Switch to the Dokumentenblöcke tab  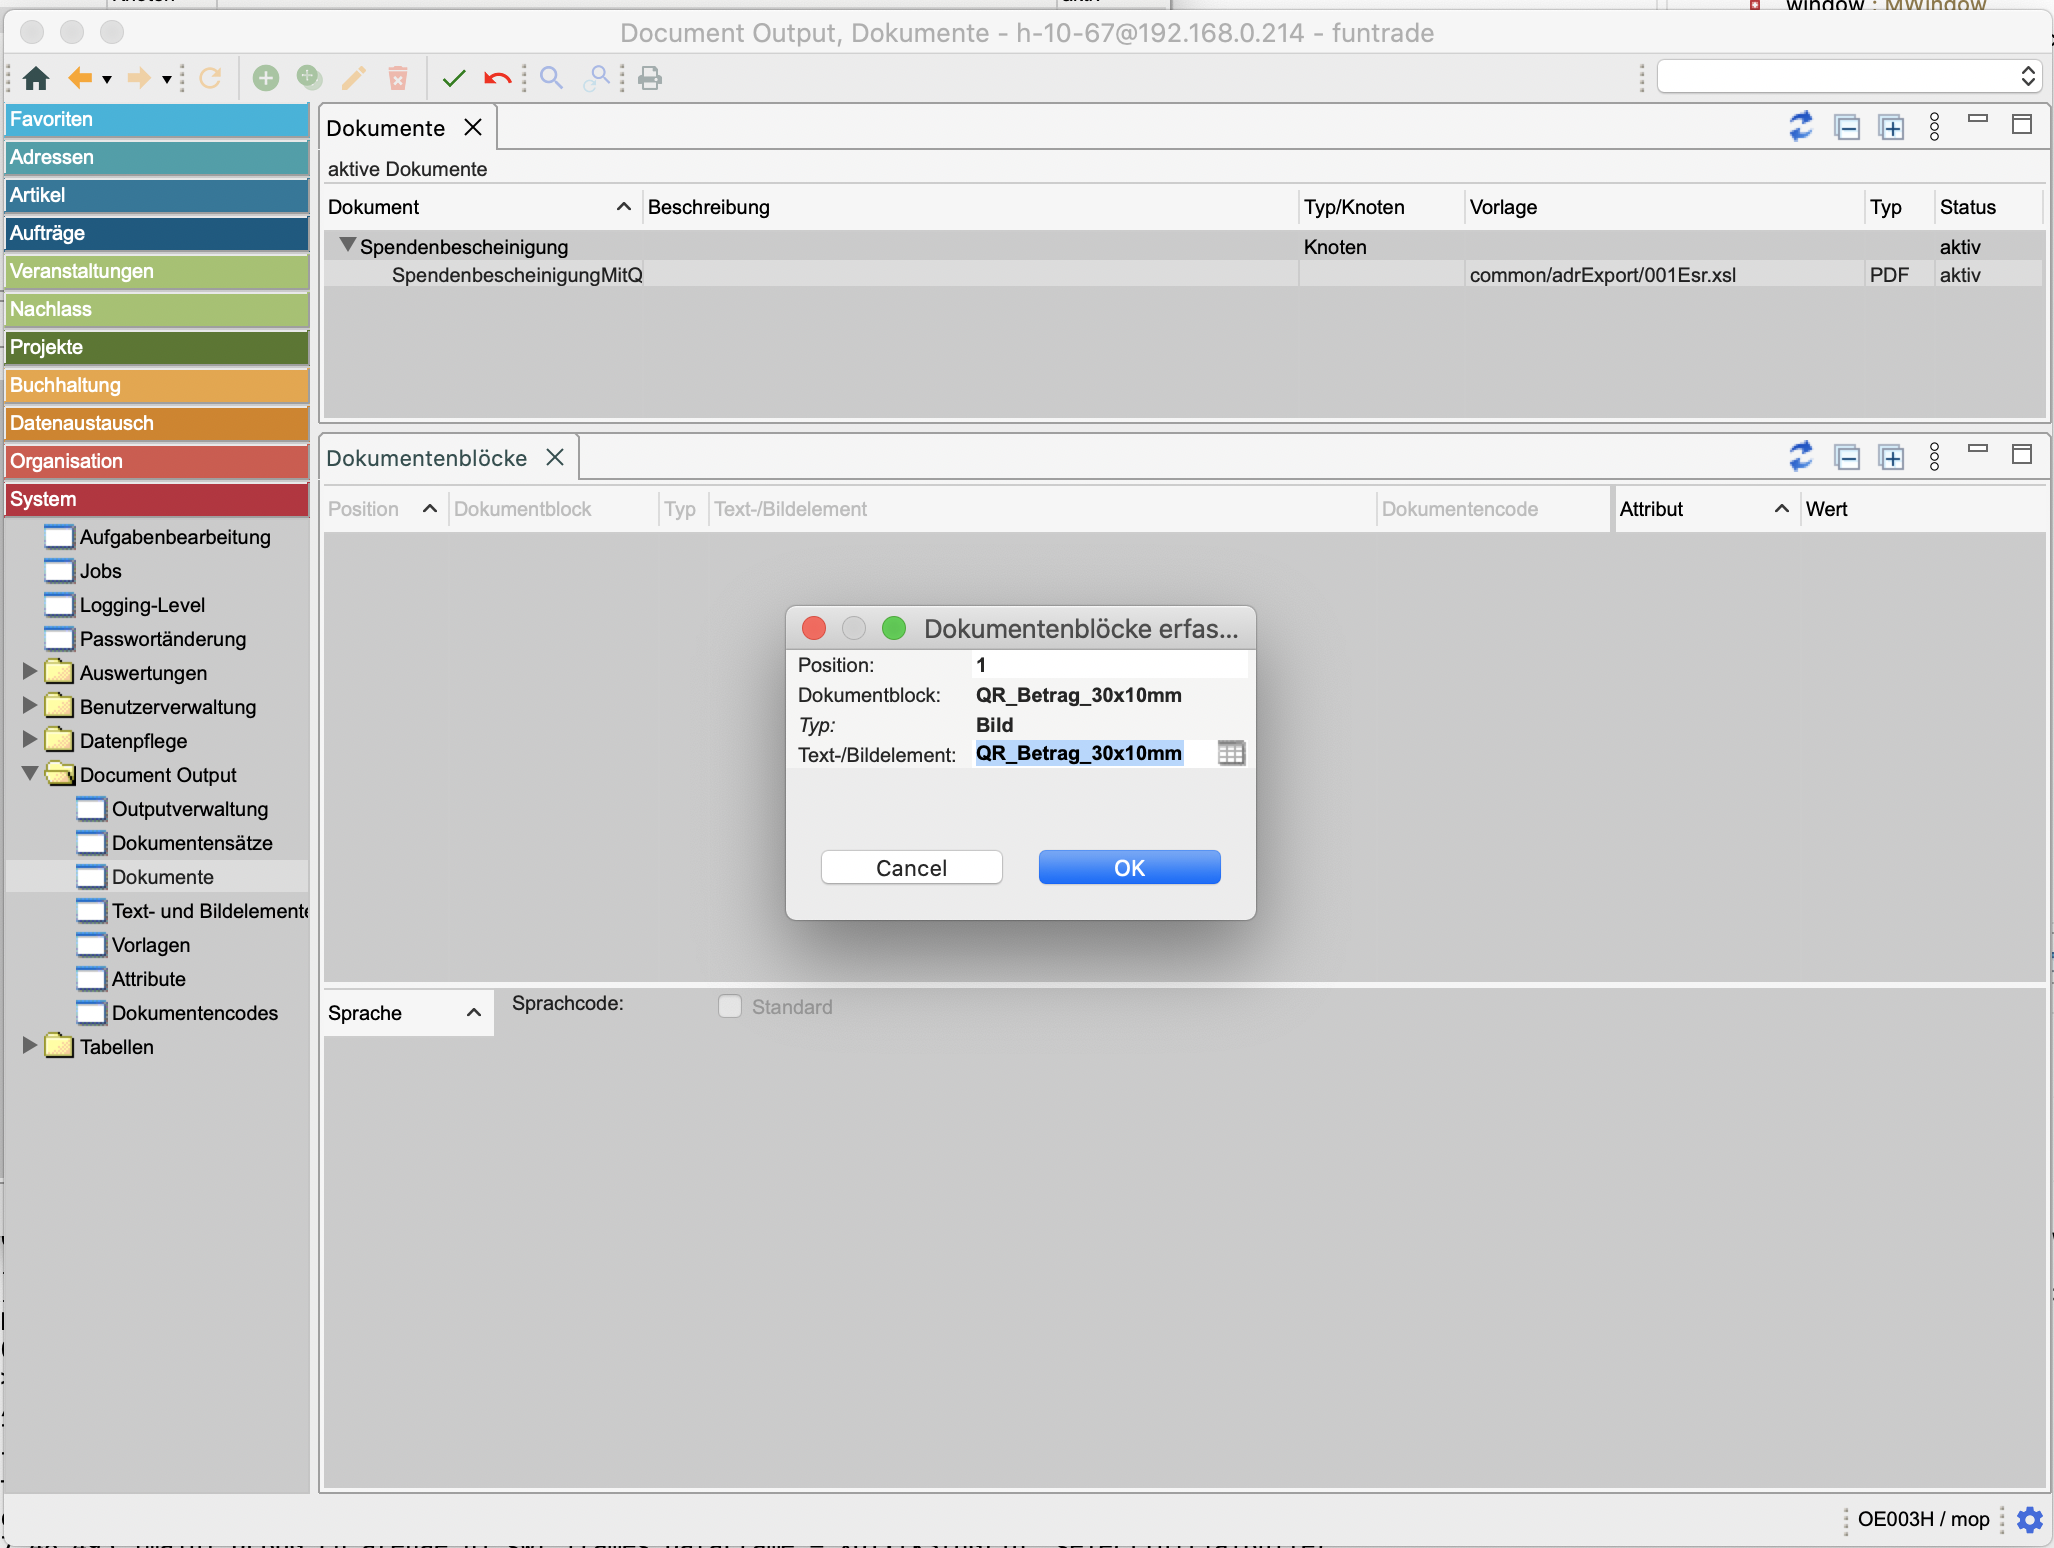(x=427, y=458)
